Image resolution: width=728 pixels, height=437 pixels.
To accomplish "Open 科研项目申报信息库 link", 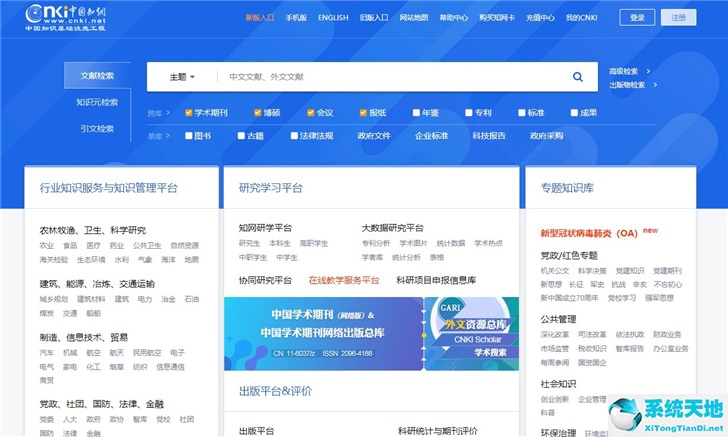I will (x=436, y=280).
